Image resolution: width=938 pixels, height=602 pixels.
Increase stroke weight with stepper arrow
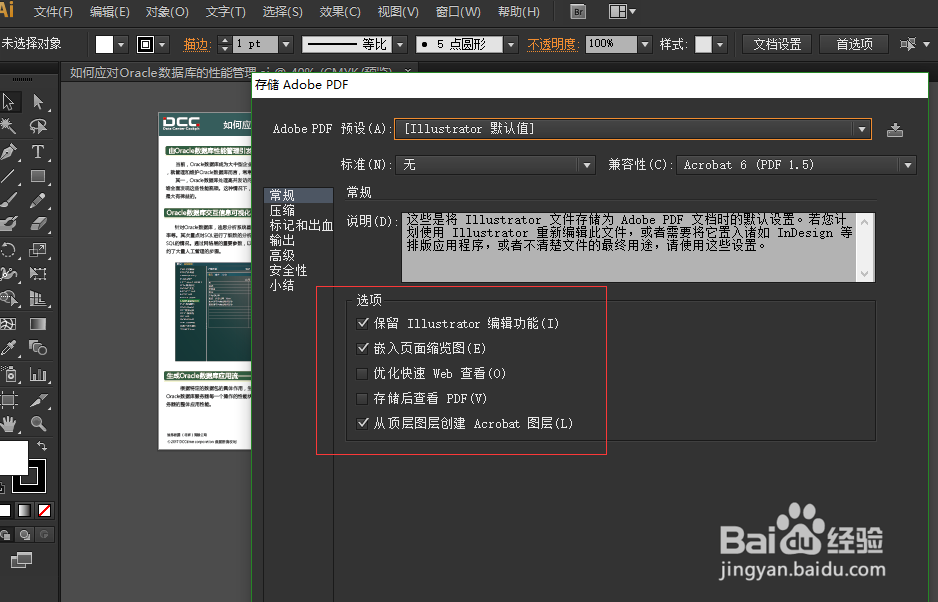(x=225, y=40)
